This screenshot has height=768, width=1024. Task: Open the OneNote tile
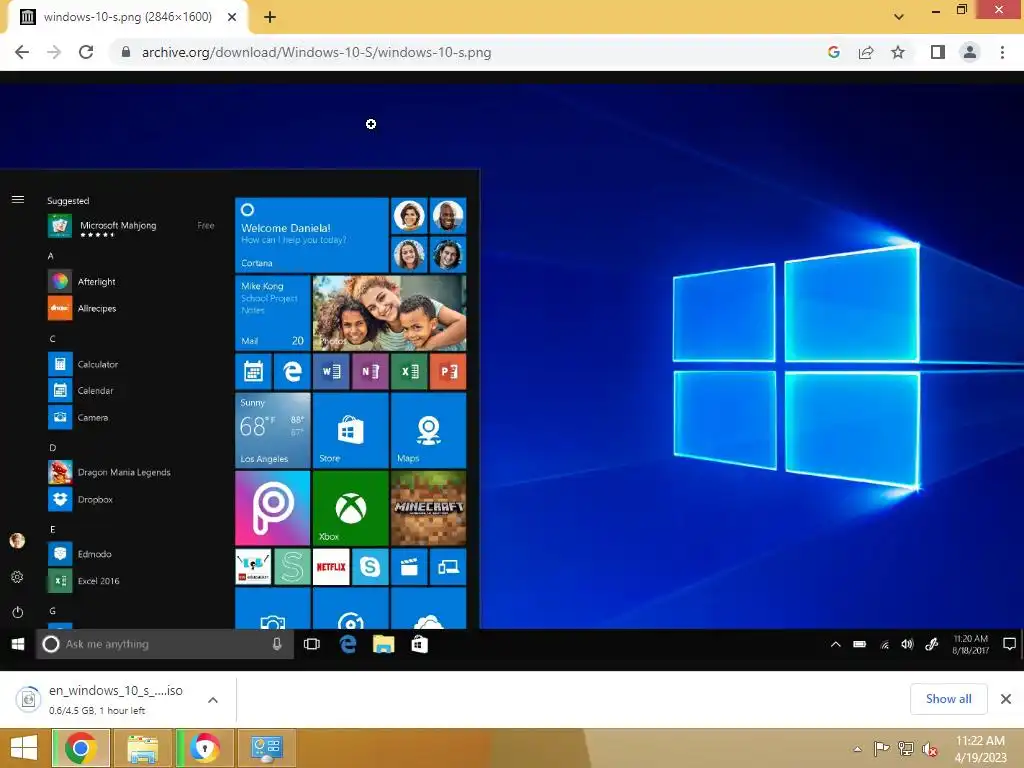pyautogui.click(x=370, y=372)
